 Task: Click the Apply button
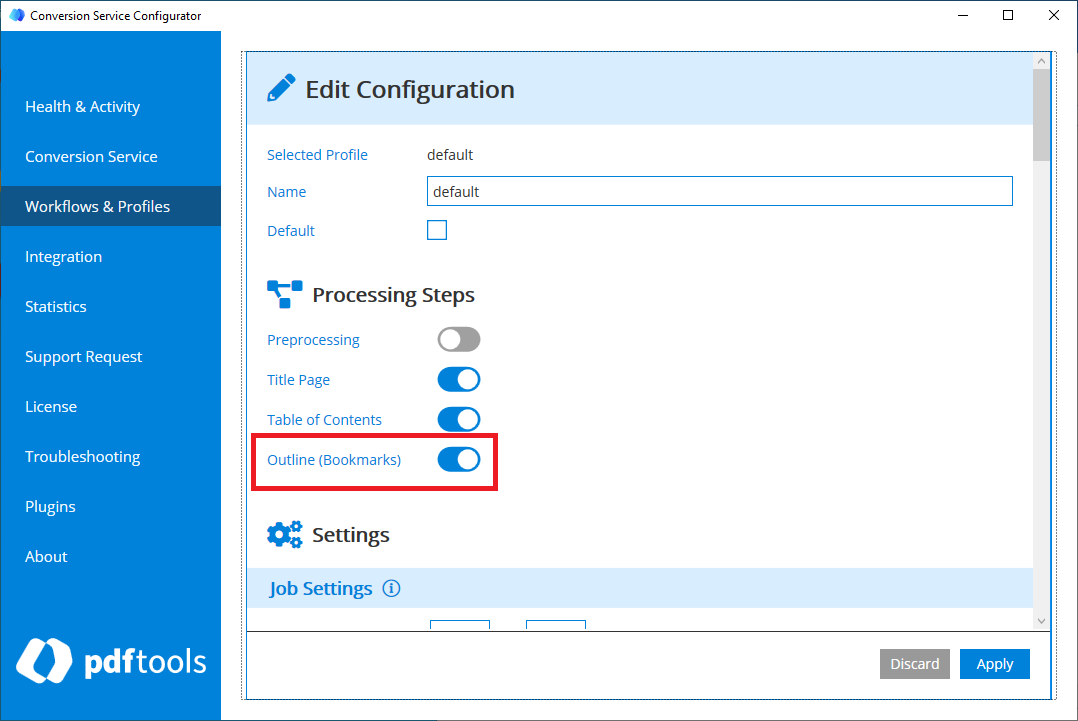point(994,664)
